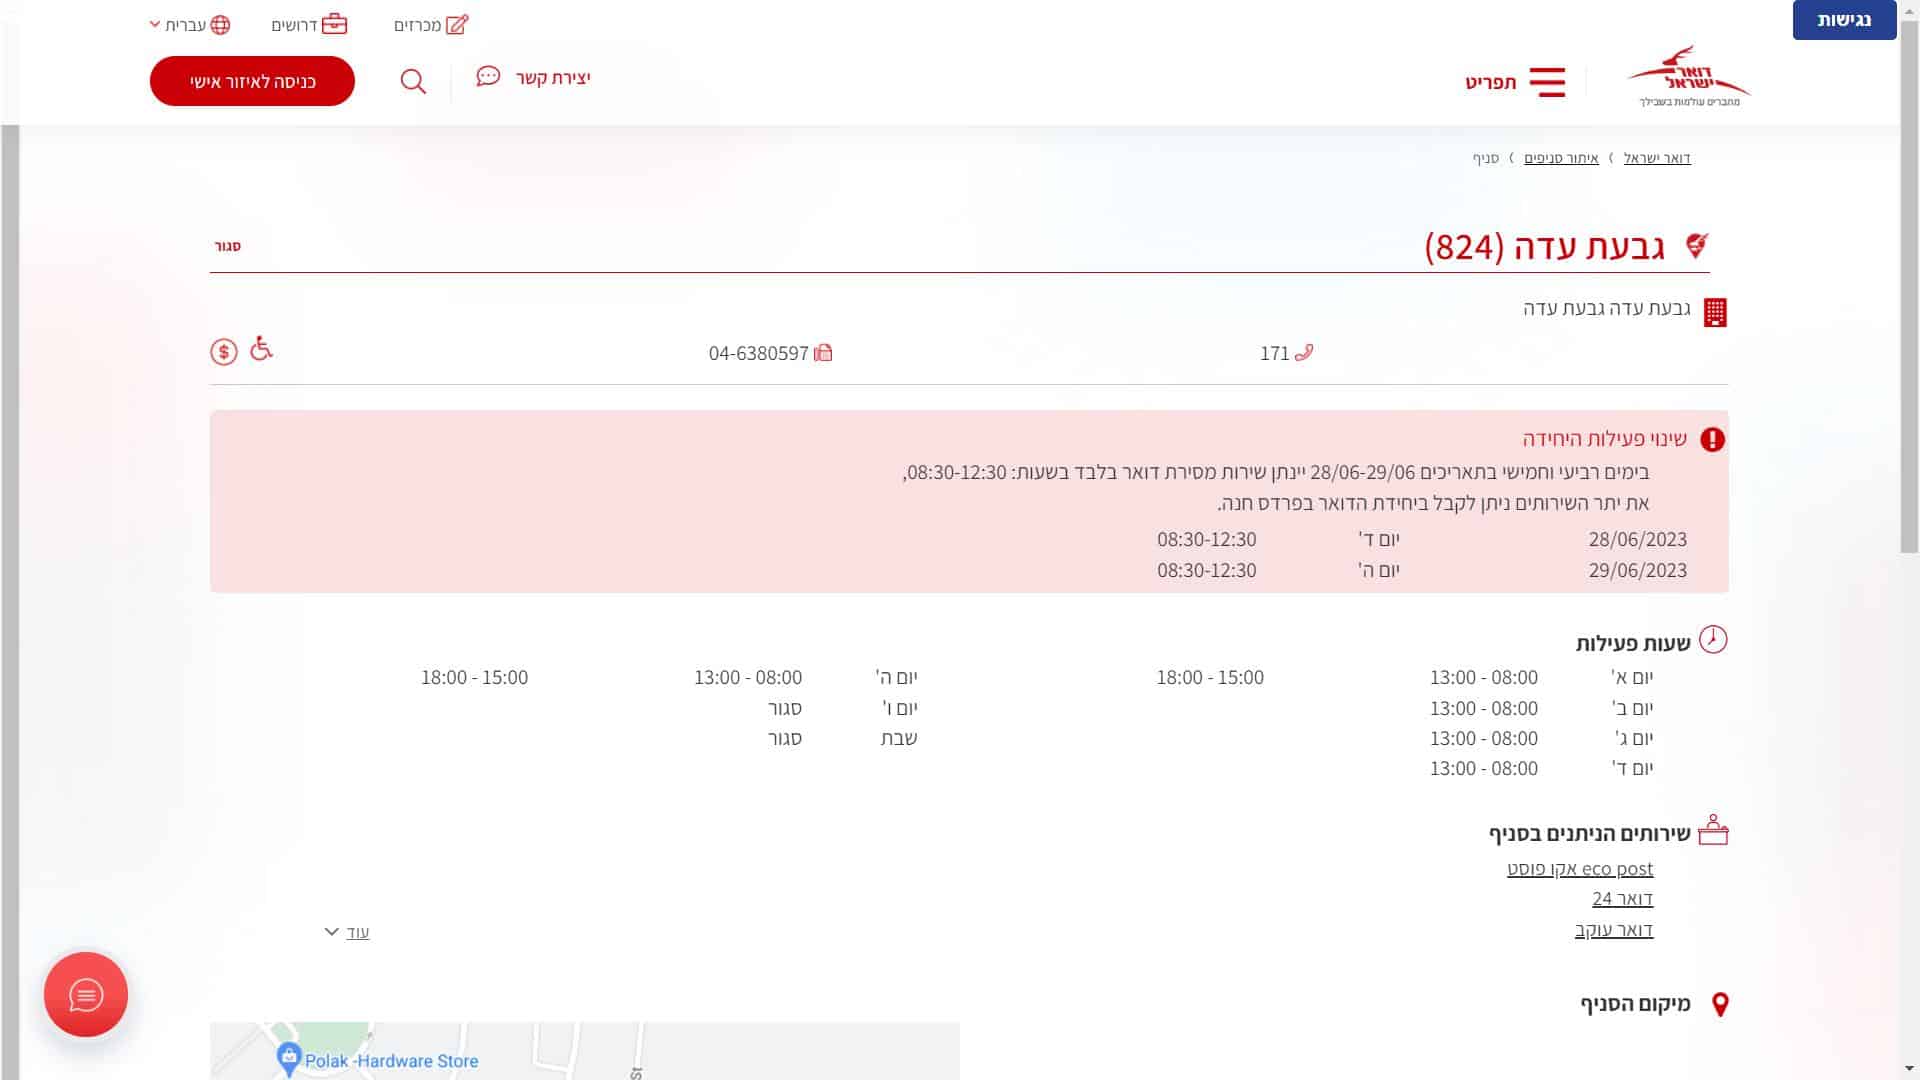Open דרושים jobs link
This screenshot has height=1080, width=1920.
pos(294,25)
